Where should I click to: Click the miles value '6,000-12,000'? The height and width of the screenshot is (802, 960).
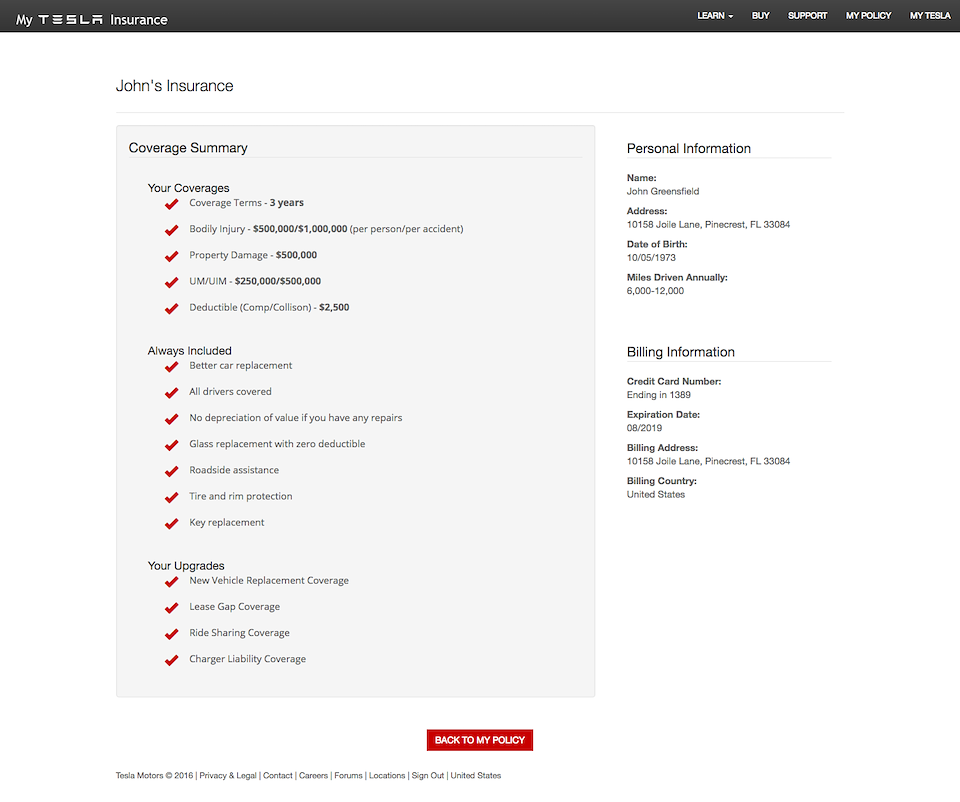655,291
